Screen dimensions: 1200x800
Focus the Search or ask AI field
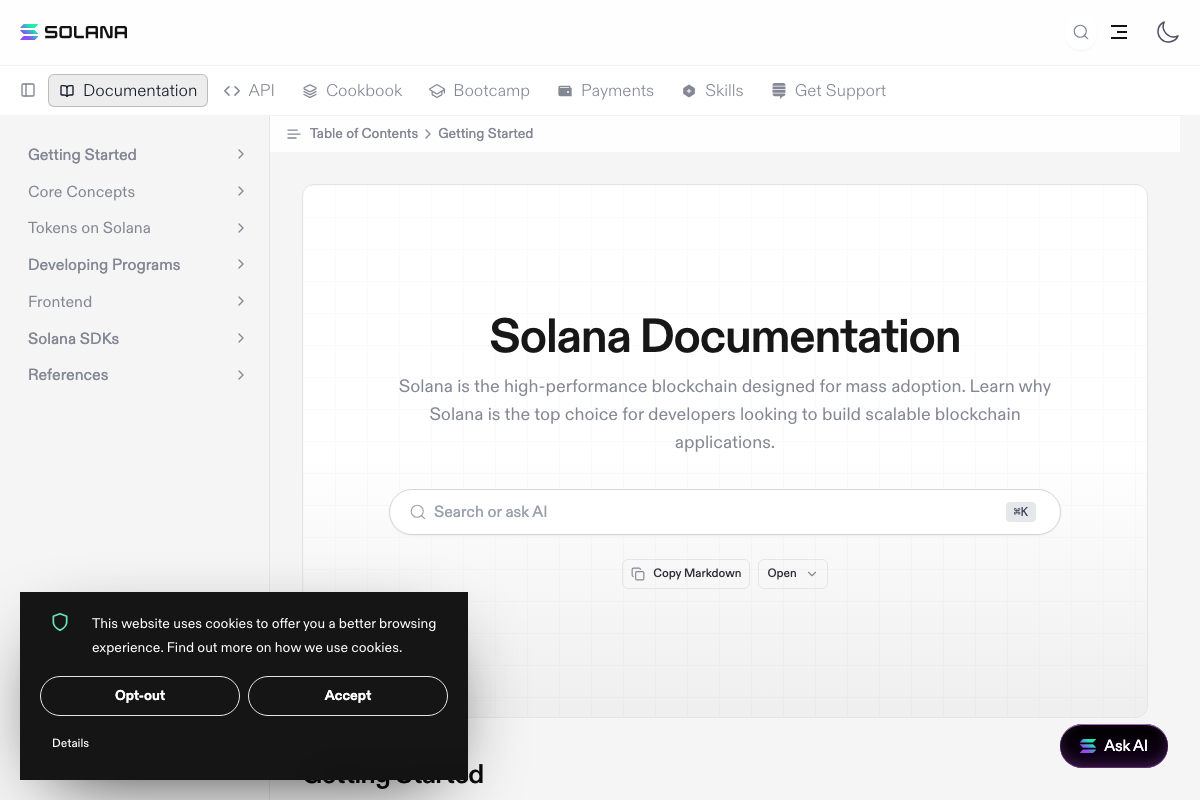(724, 512)
